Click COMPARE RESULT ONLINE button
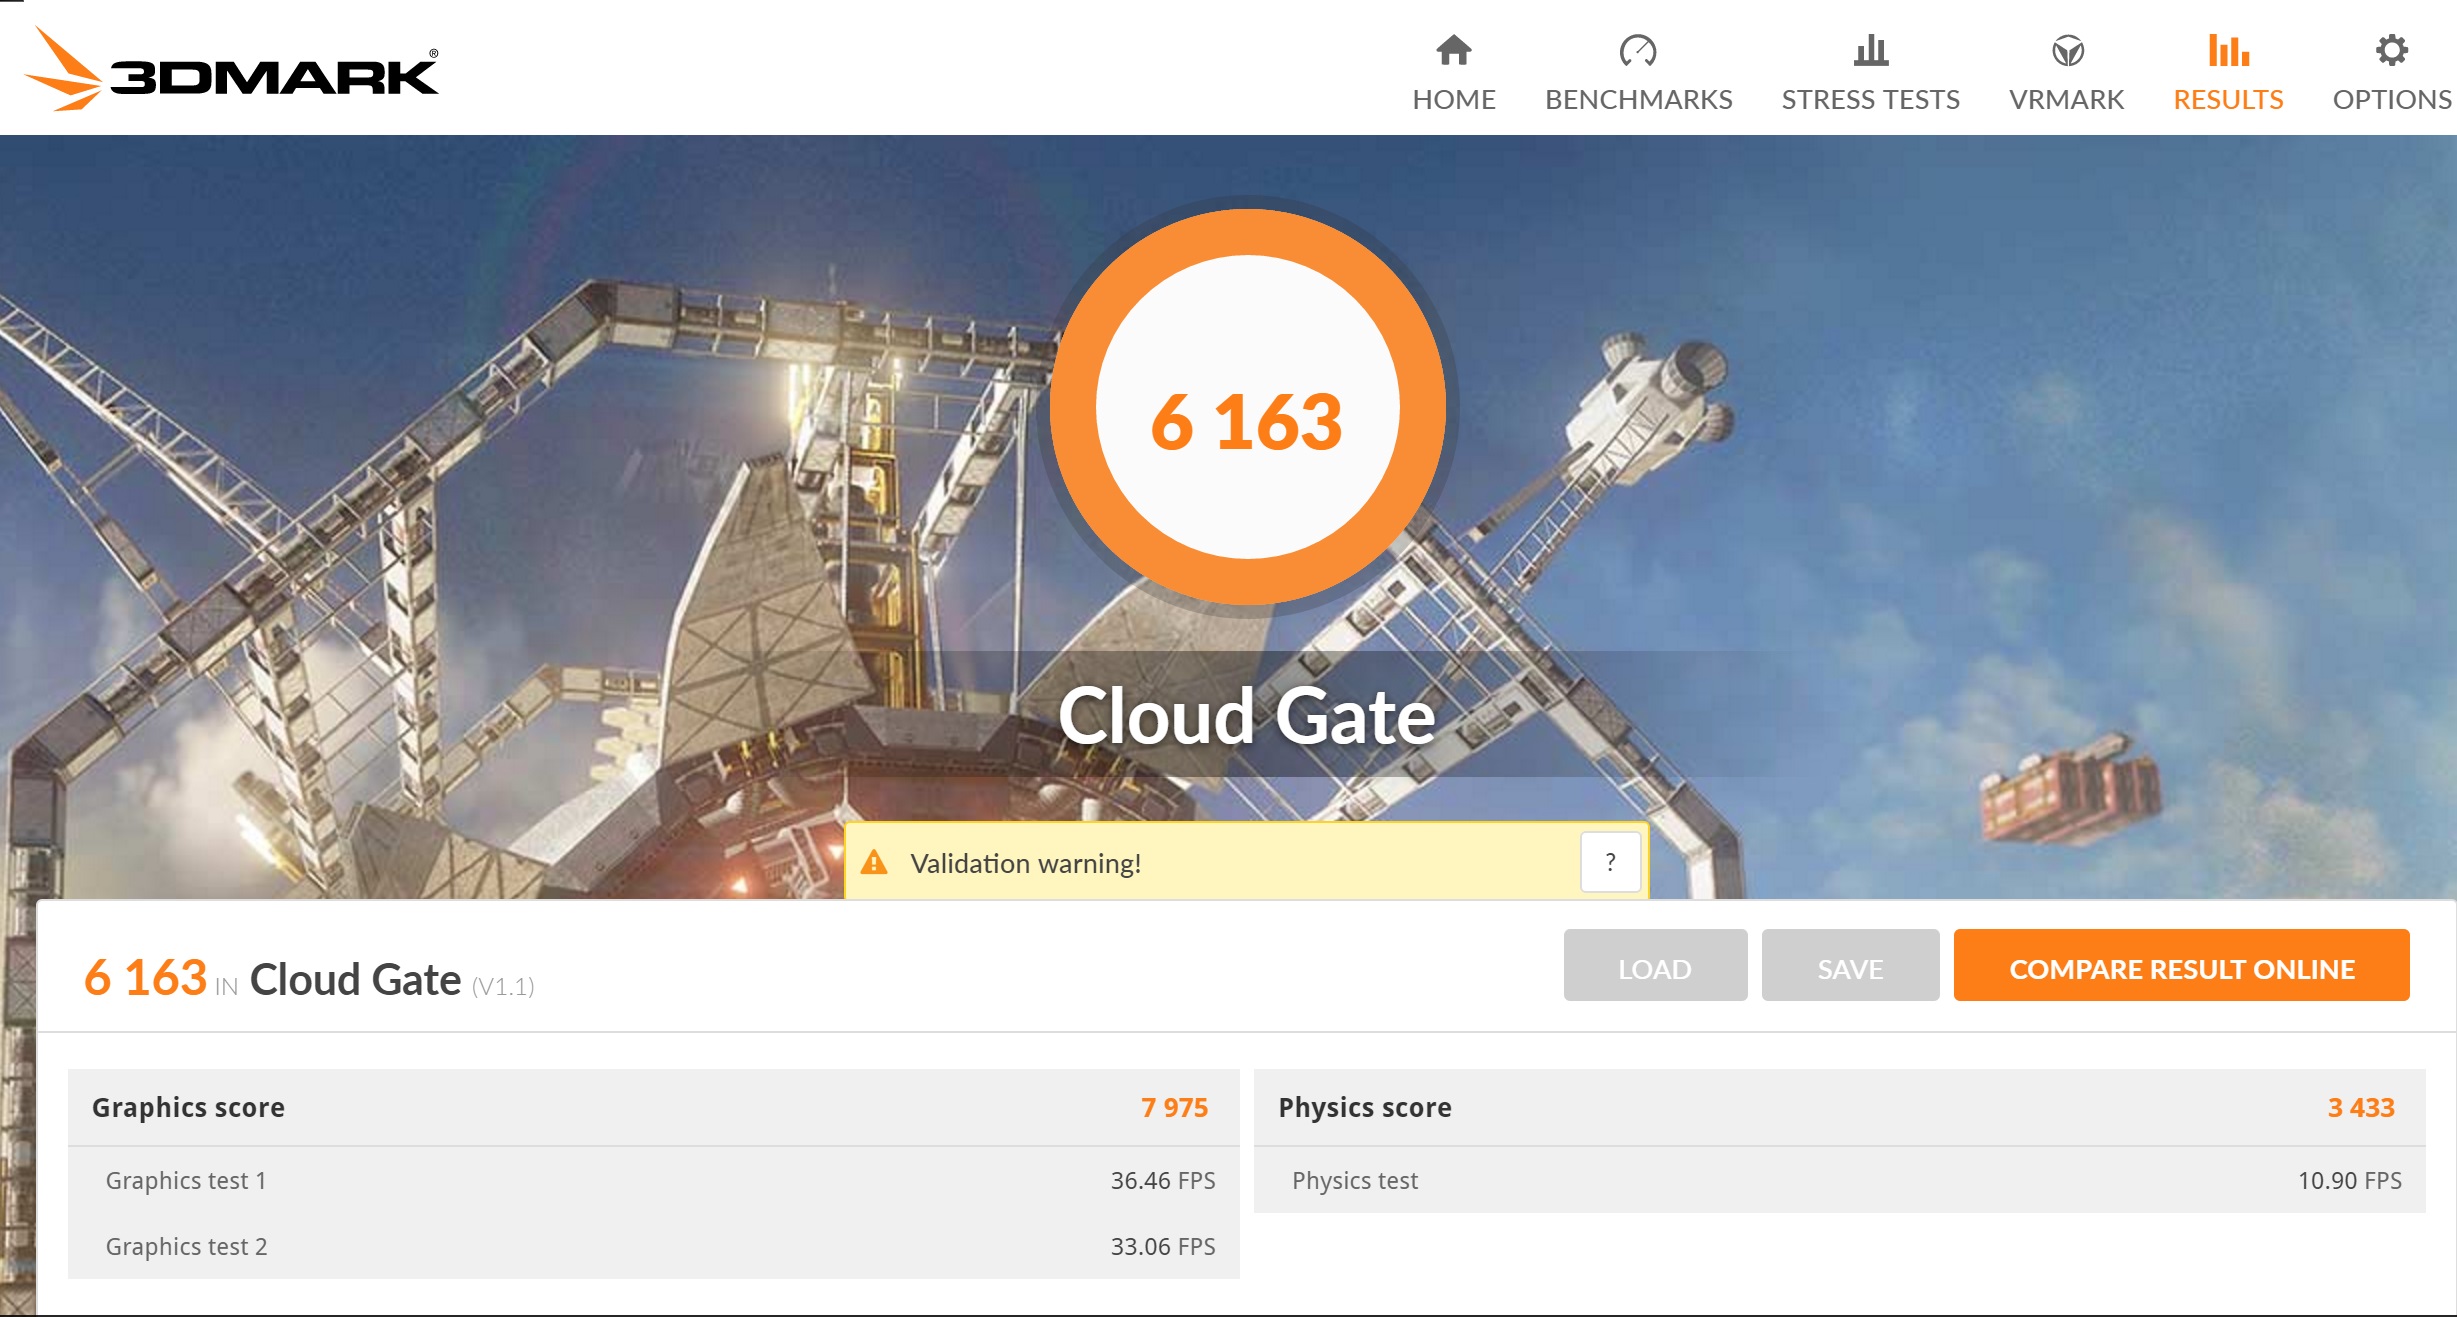2457x1317 pixels. tap(2181, 965)
